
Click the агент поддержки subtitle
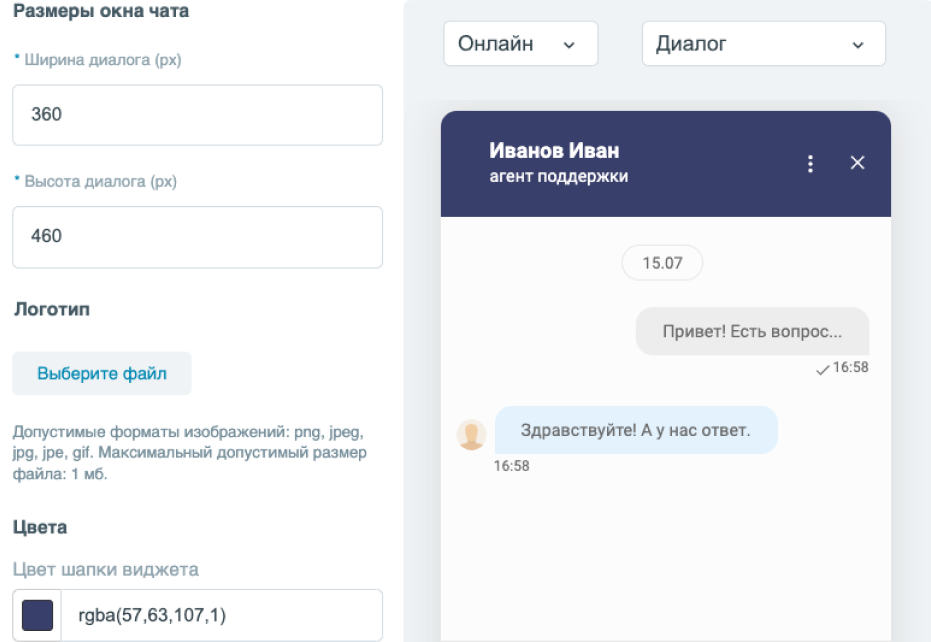pos(558,177)
